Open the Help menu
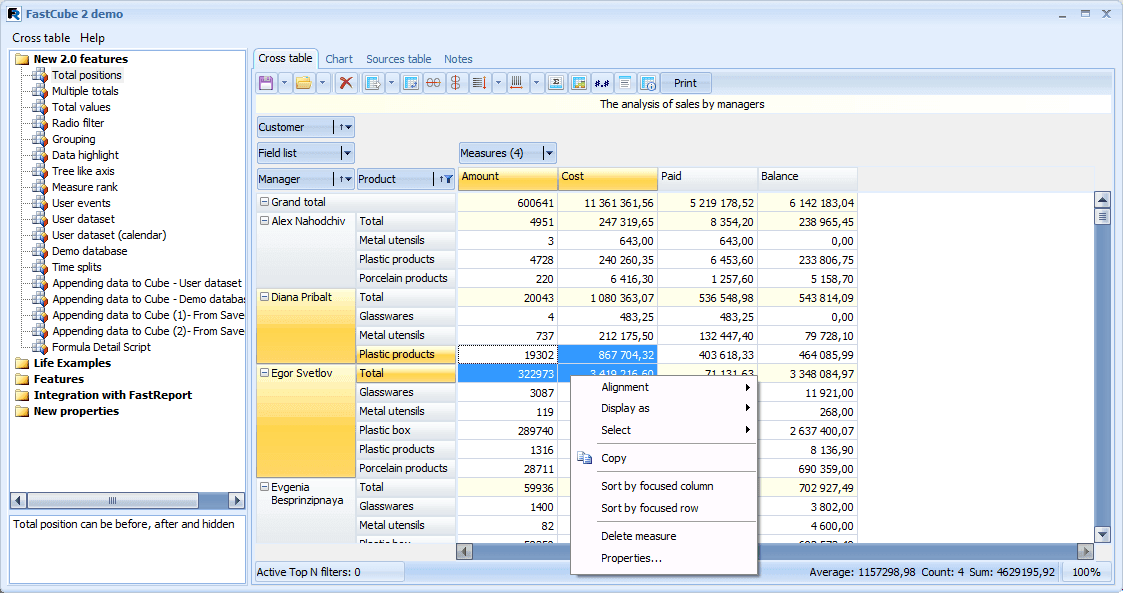Image resolution: width=1123 pixels, height=593 pixels. click(x=92, y=38)
